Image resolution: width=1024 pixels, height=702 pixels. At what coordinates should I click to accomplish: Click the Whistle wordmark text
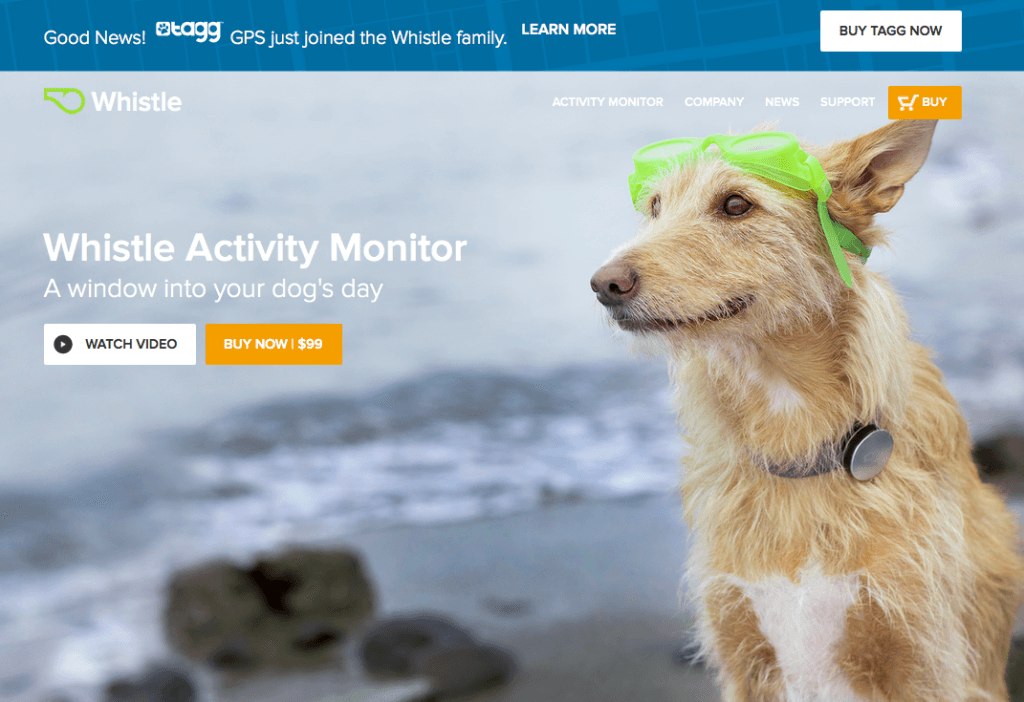tap(136, 102)
